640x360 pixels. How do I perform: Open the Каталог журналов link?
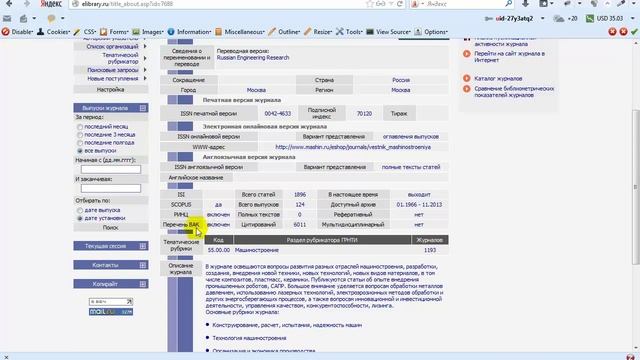click(x=498, y=78)
